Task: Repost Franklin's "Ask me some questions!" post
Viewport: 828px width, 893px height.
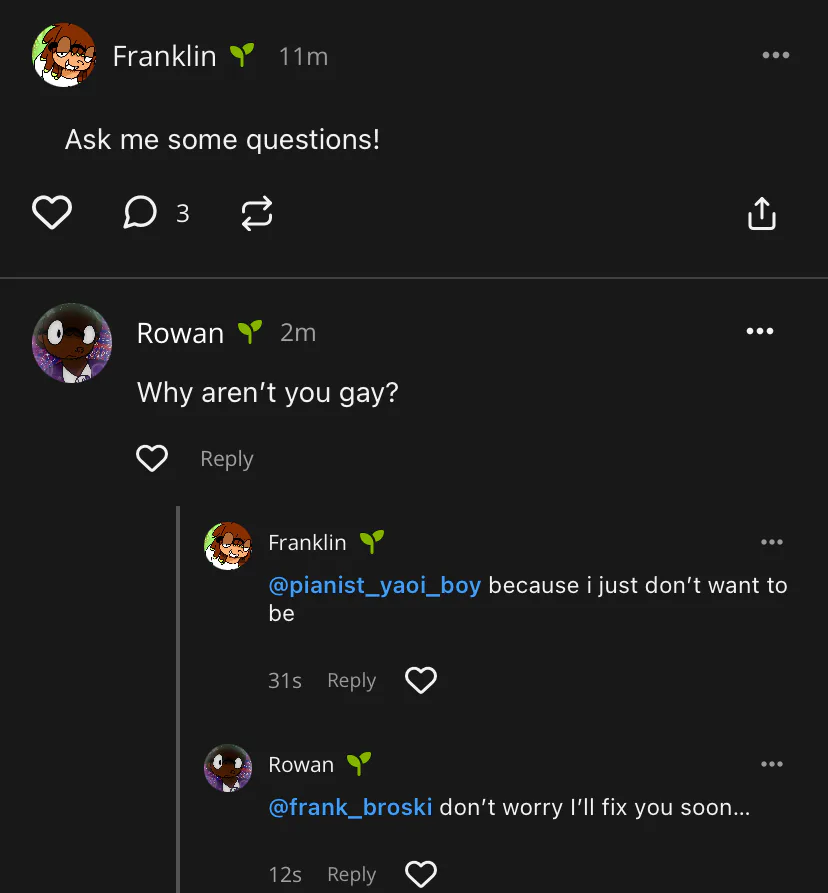Action: 257,213
